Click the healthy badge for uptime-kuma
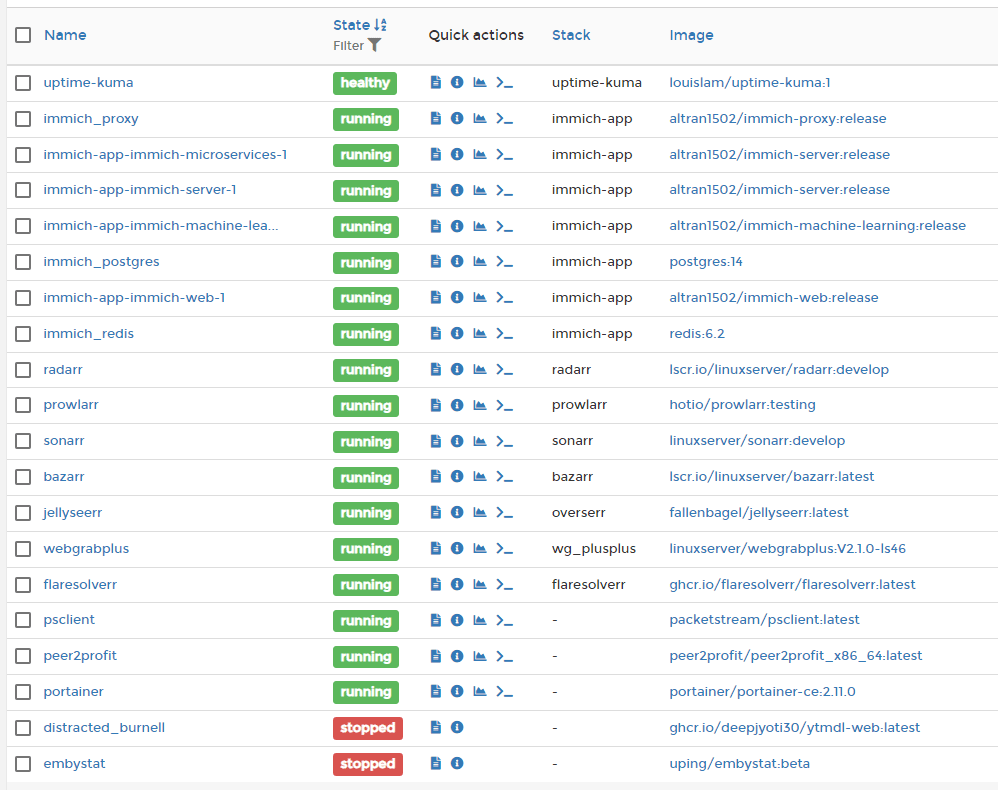The width and height of the screenshot is (998, 790). 365,83
